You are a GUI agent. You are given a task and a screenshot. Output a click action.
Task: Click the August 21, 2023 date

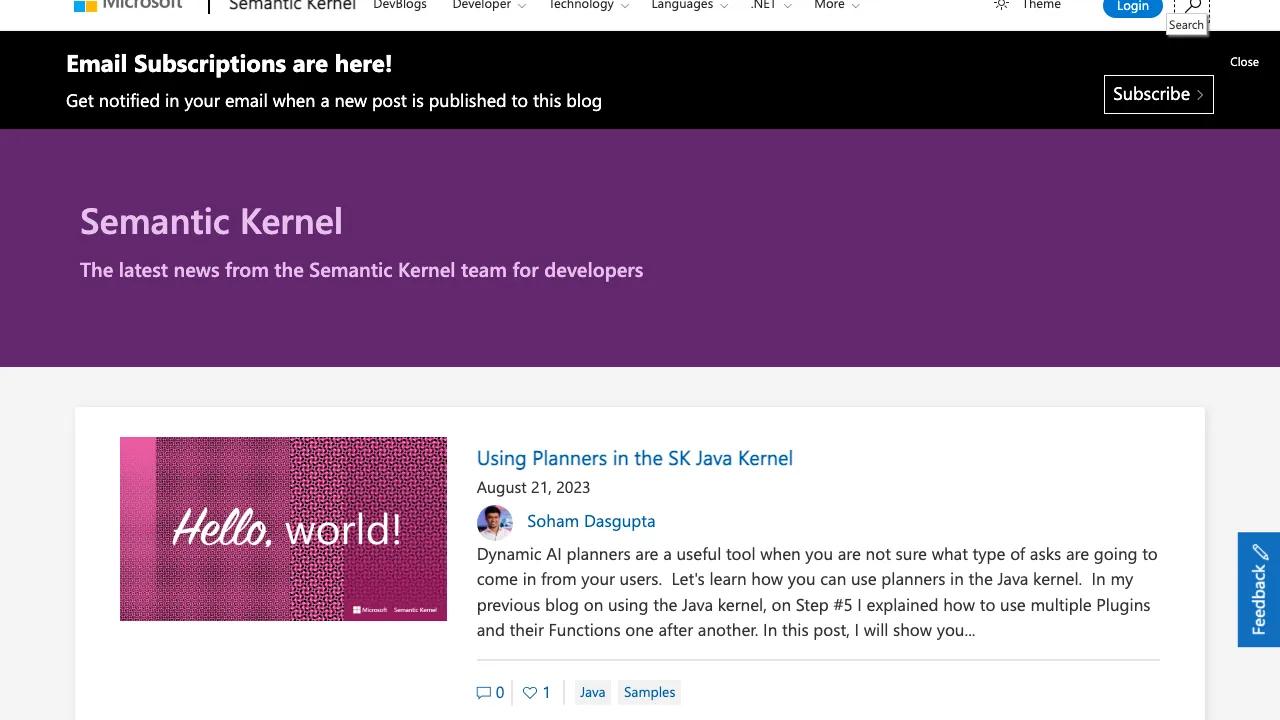pyautogui.click(x=534, y=487)
